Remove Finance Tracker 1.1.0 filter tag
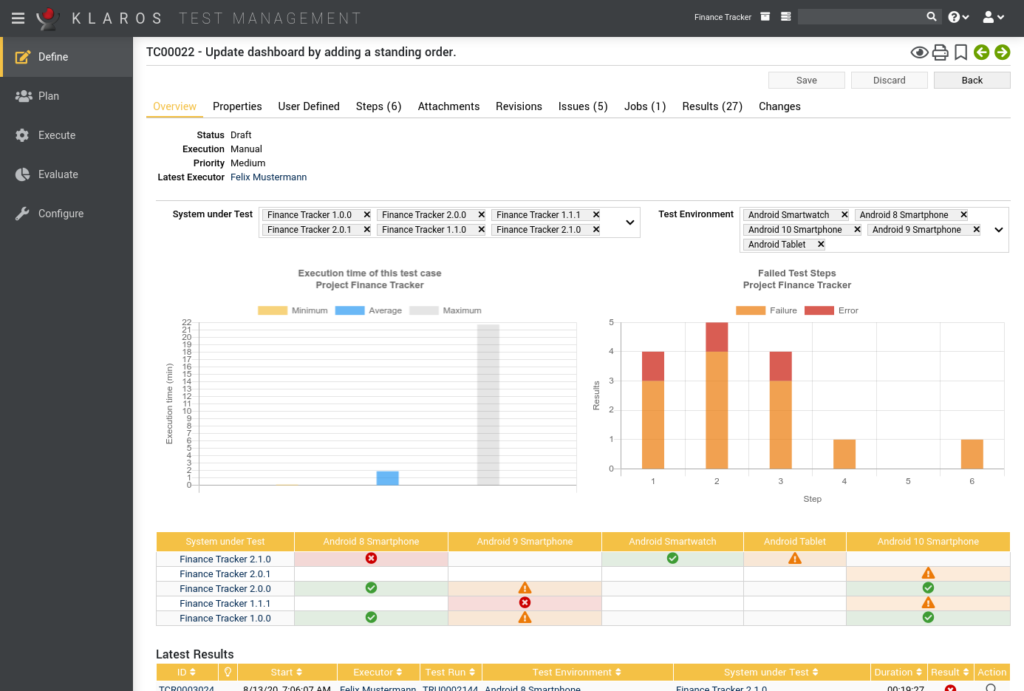Image resolution: width=1024 pixels, height=691 pixels. 481,230
